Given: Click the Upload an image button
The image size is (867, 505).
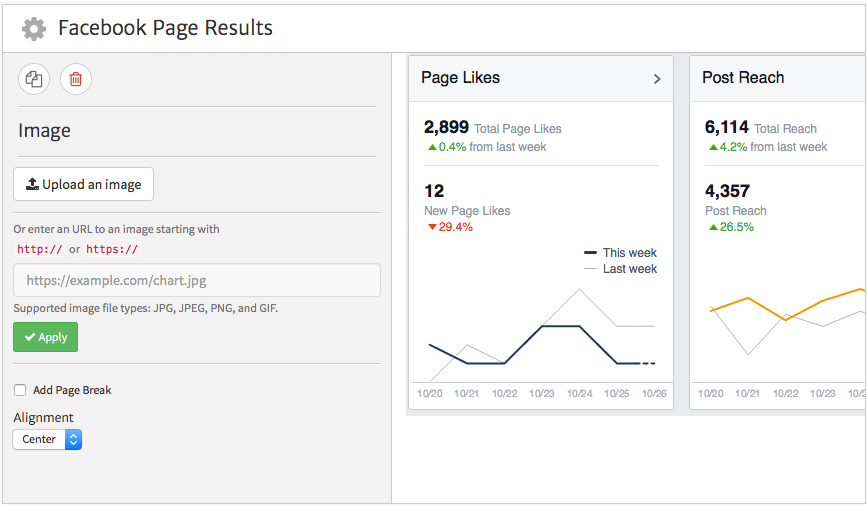Looking at the screenshot, I should click(x=84, y=184).
